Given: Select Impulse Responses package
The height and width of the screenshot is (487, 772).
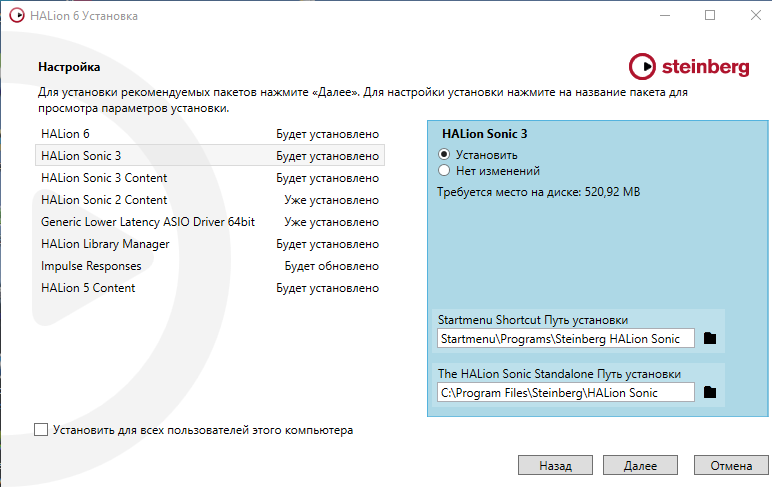Looking at the screenshot, I should tap(91, 266).
